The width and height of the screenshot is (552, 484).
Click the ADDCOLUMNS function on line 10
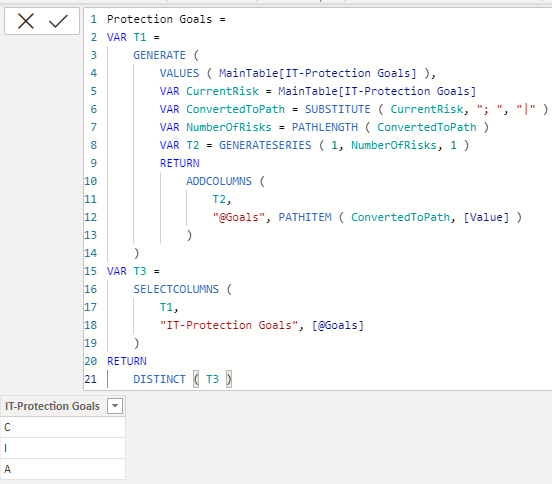(219, 181)
